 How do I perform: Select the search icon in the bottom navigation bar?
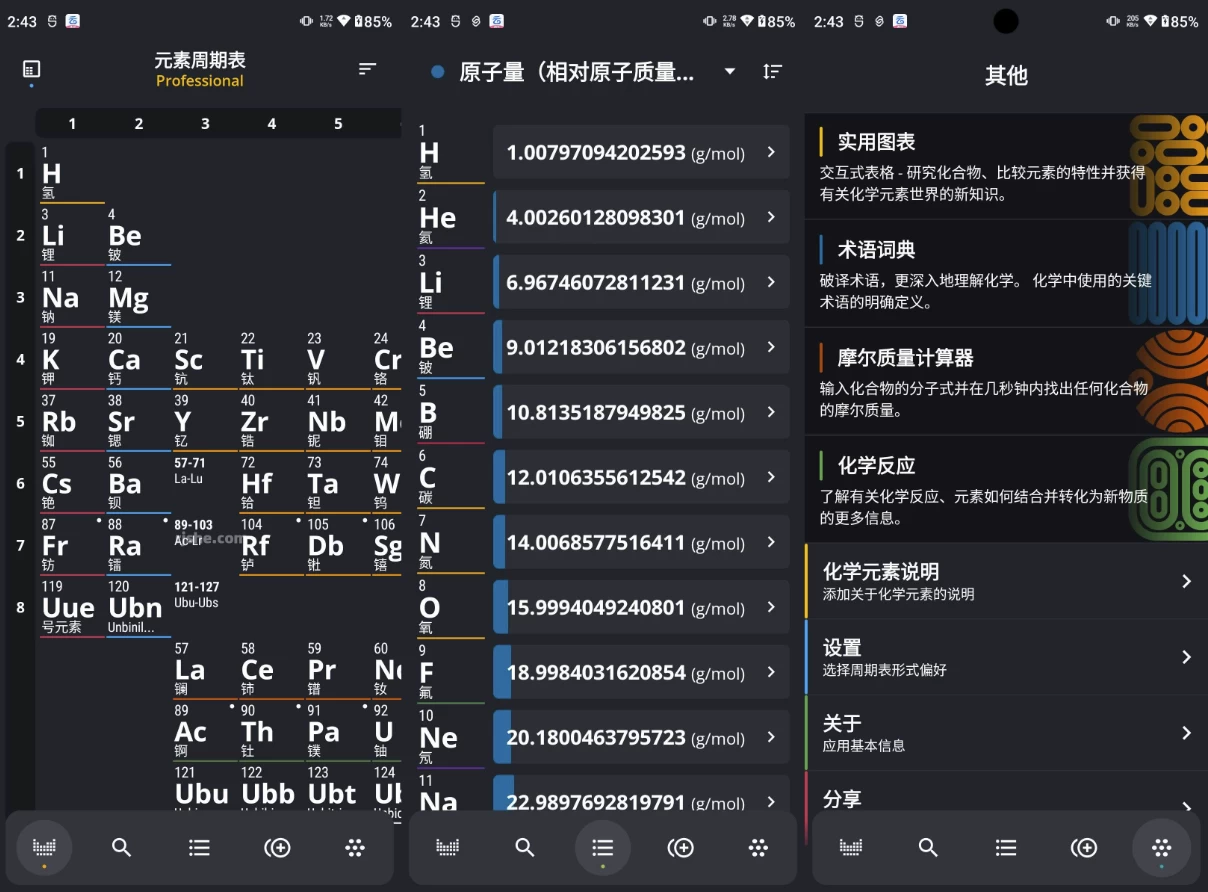pyautogui.click(x=121, y=847)
